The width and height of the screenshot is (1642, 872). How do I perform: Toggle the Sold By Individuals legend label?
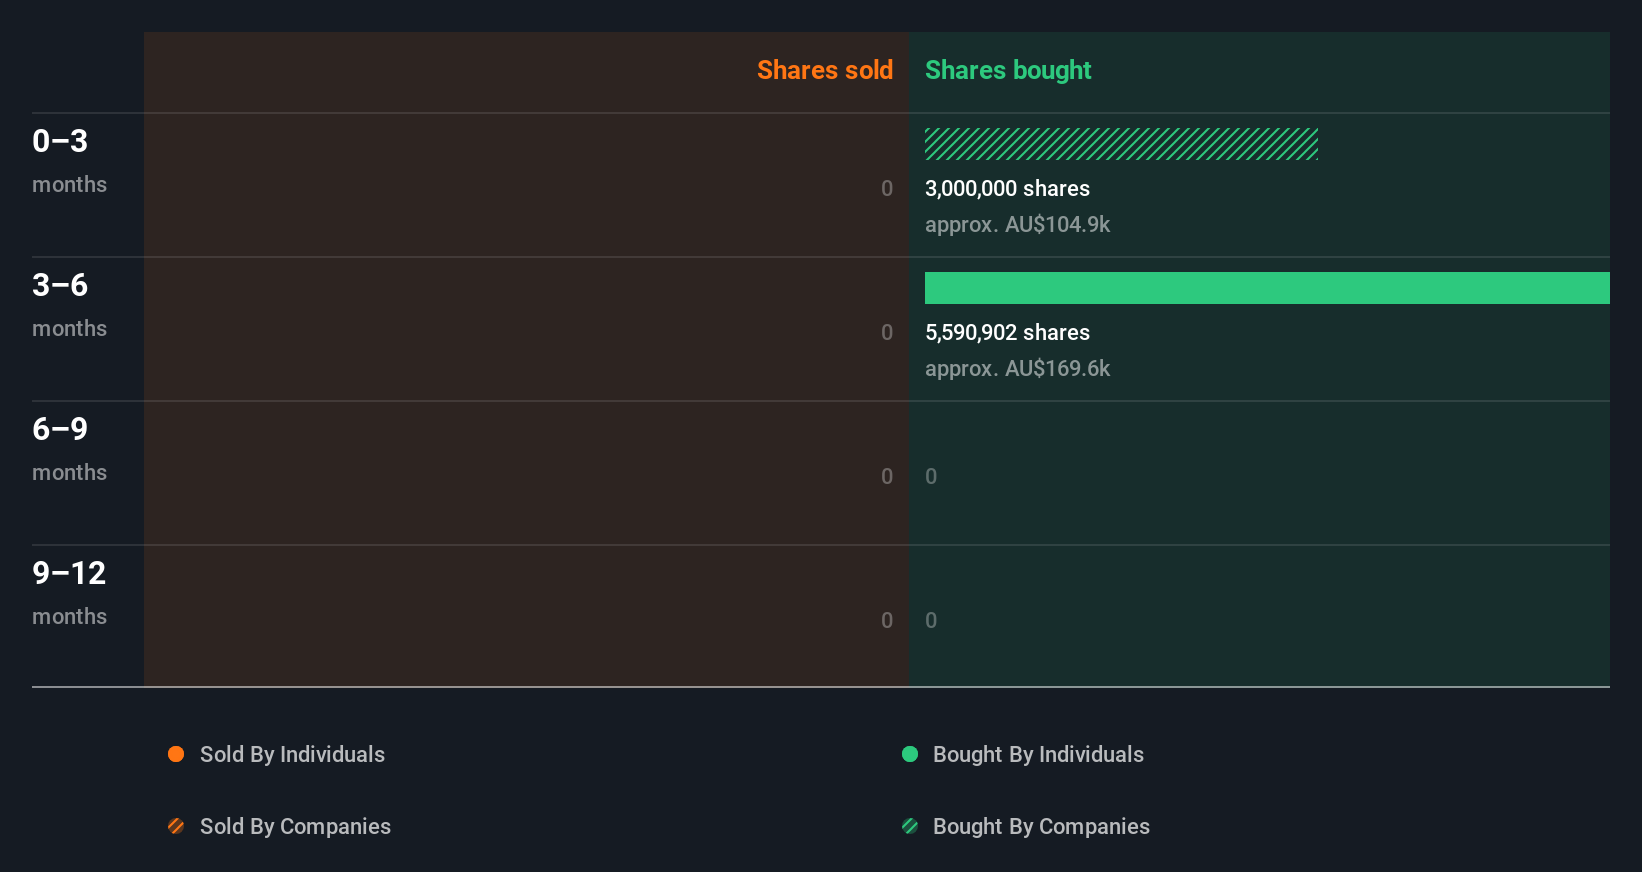[292, 754]
